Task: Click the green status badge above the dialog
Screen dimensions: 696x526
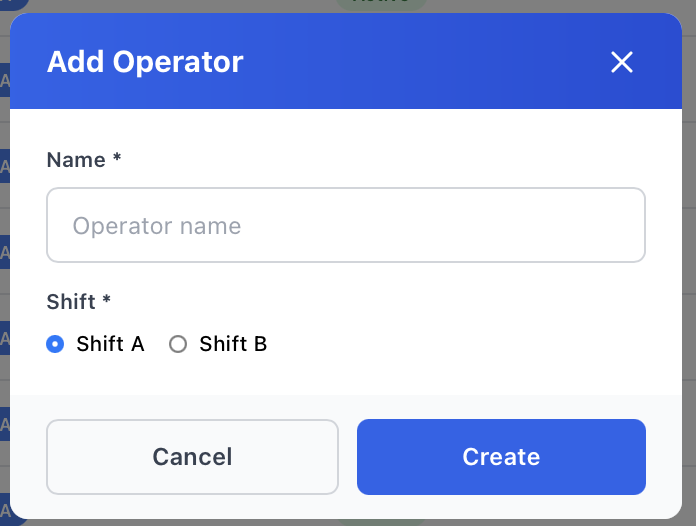Action: (x=380, y=4)
